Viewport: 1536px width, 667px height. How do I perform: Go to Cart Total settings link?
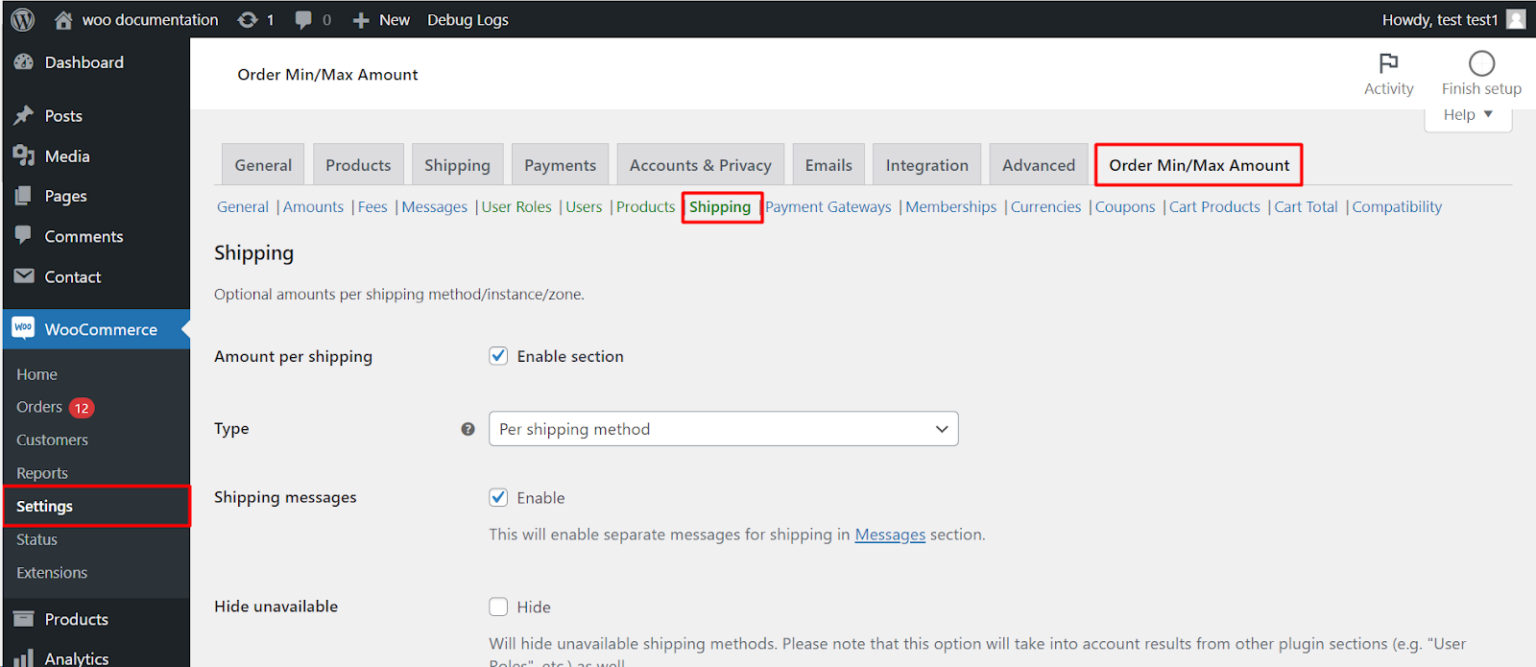pos(1306,206)
